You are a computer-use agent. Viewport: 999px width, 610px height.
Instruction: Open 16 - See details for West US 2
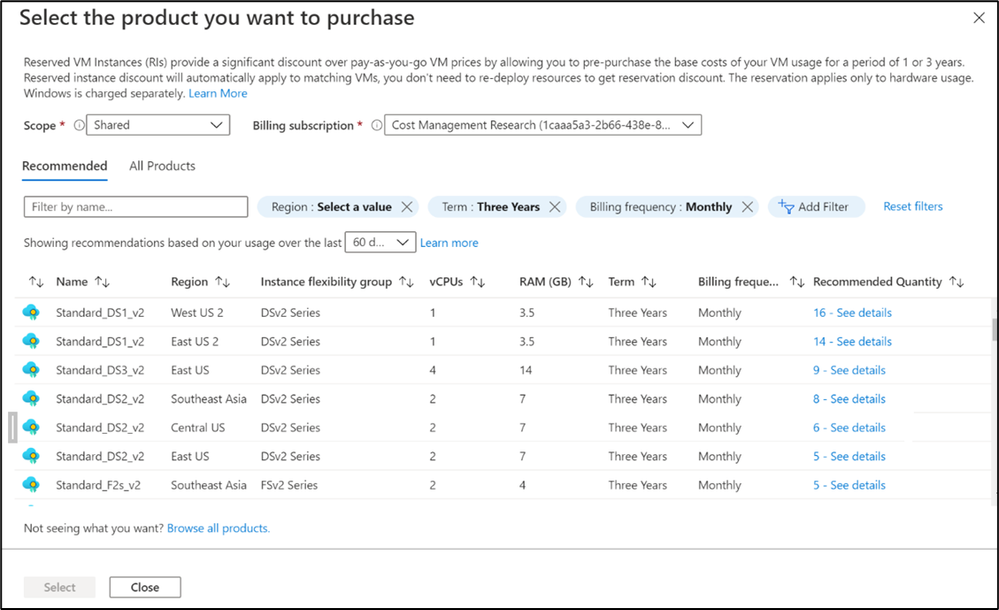tap(852, 313)
